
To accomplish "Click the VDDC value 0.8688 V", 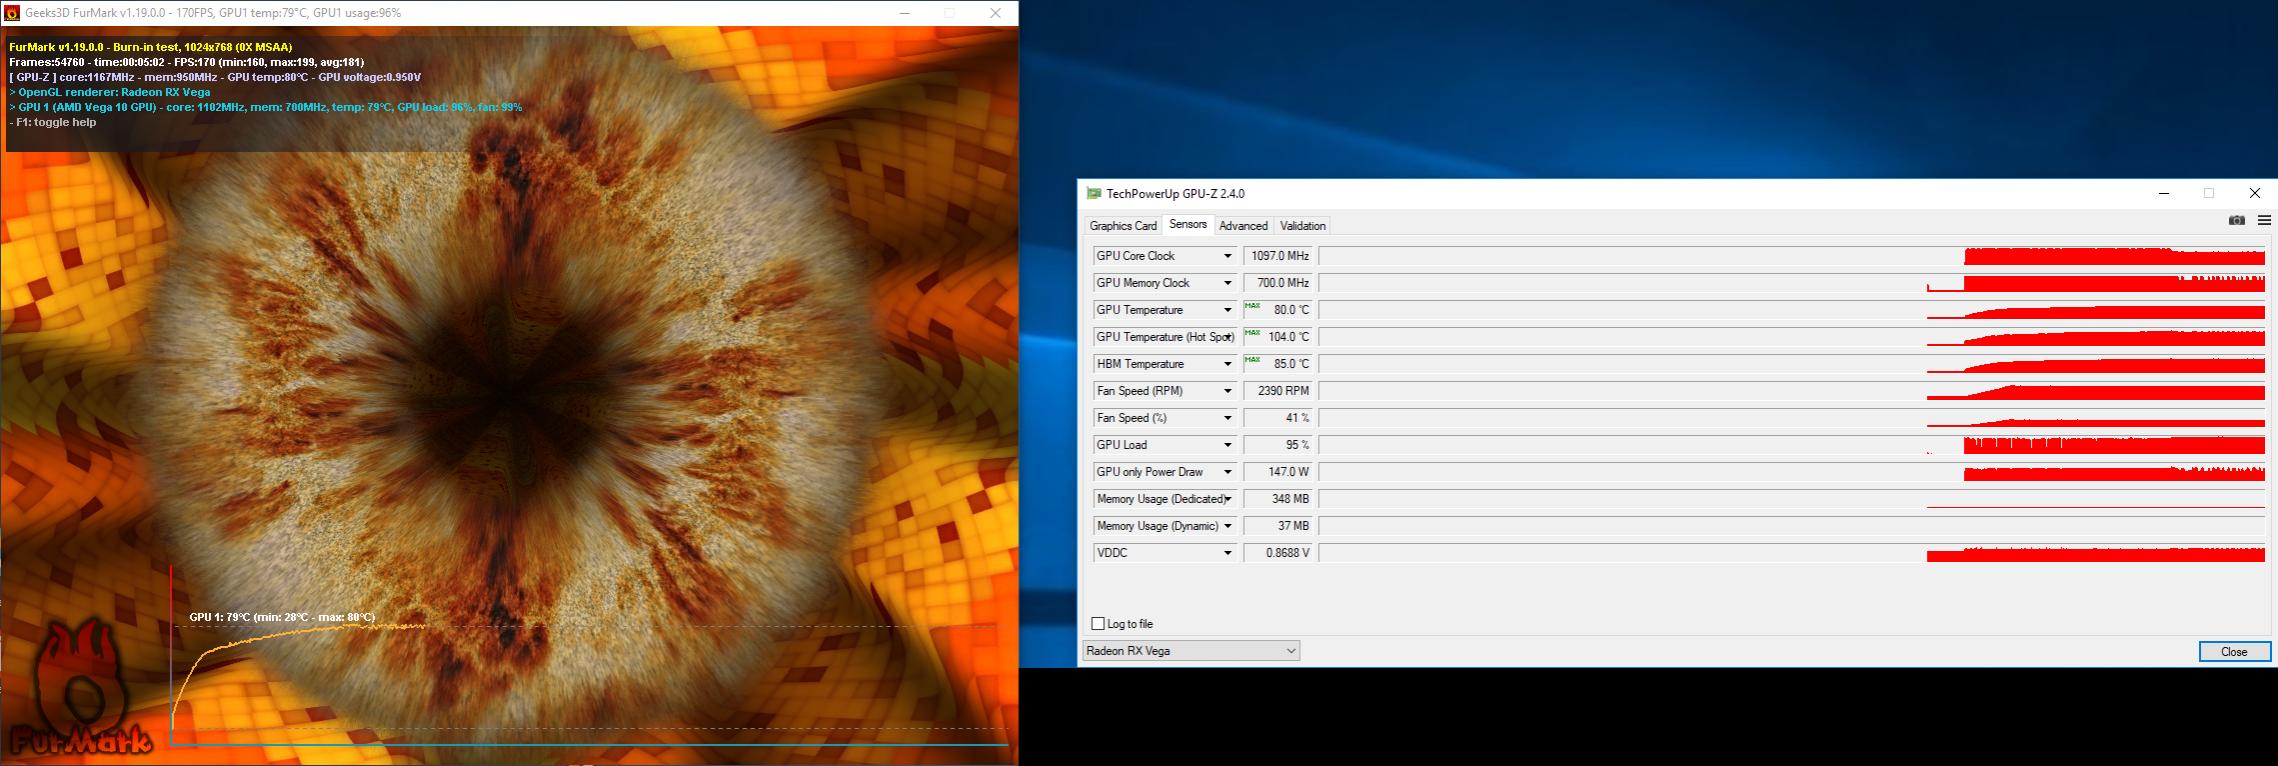I will (x=1279, y=553).
